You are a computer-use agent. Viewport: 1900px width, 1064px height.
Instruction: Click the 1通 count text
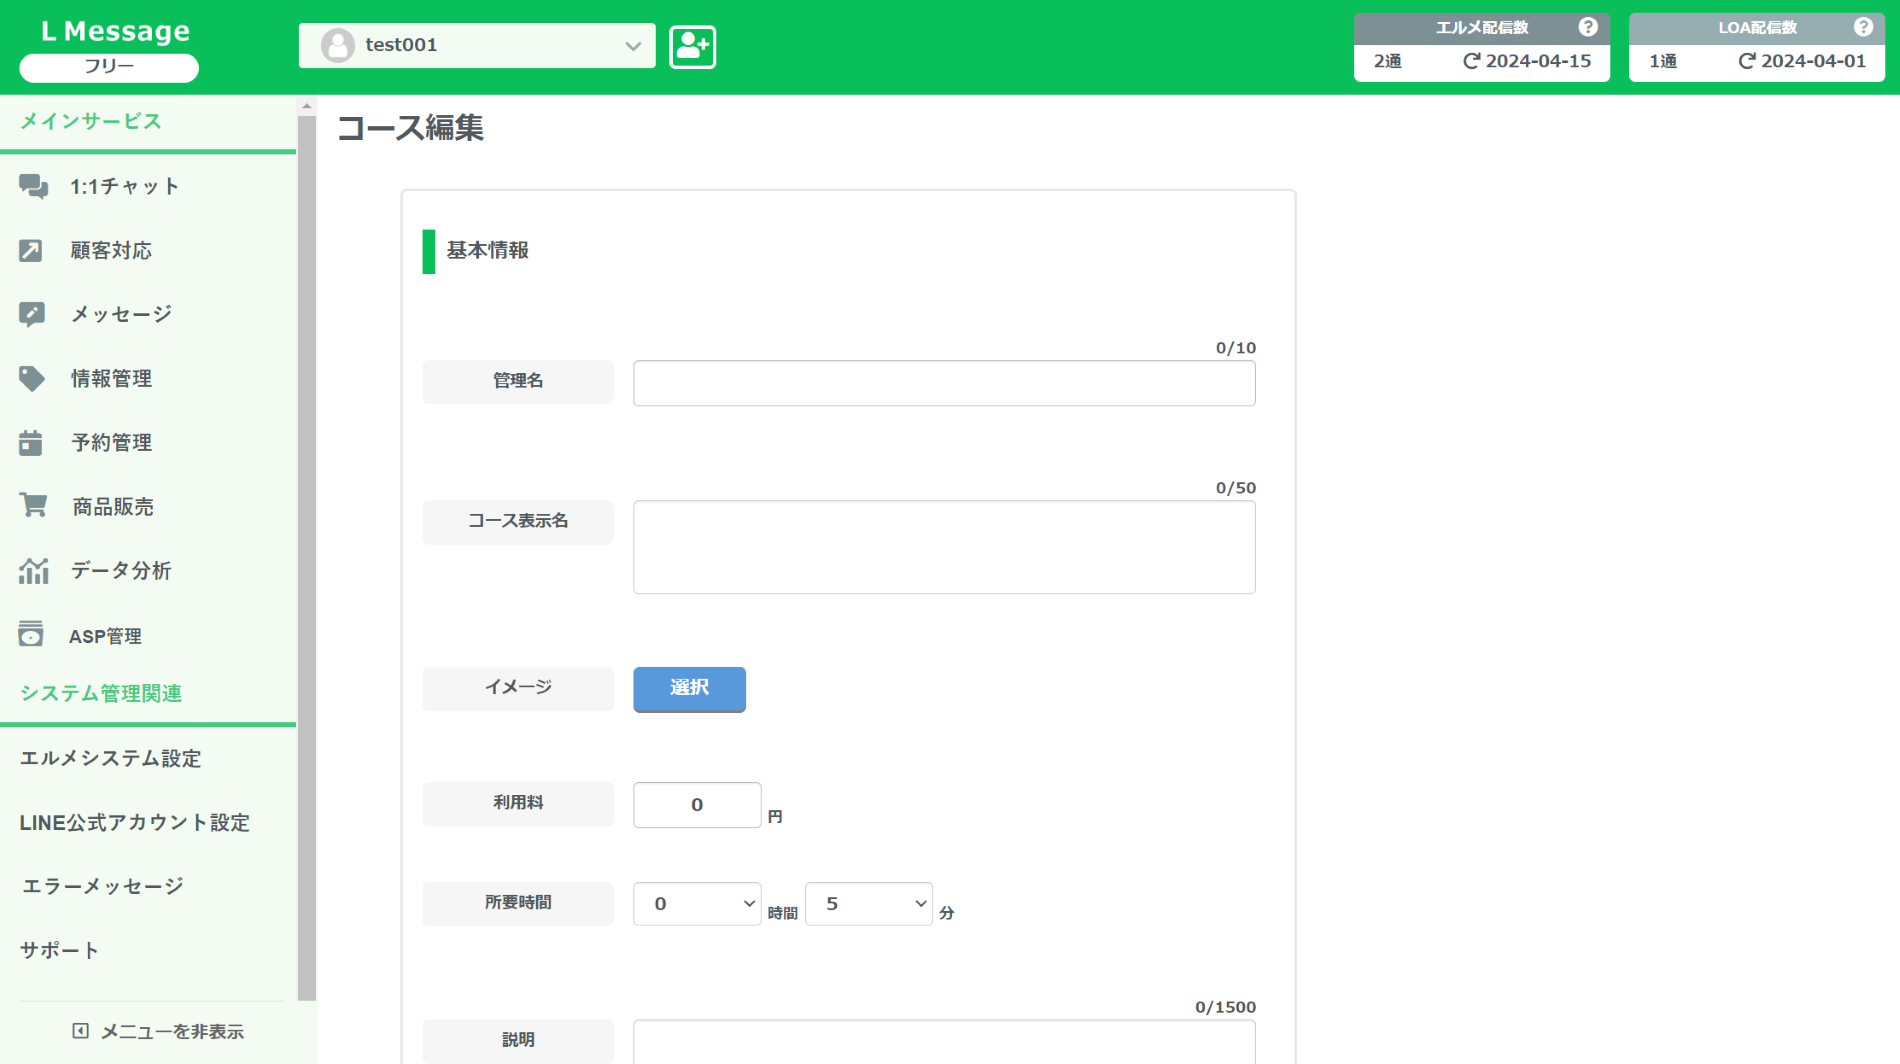pos(1663,61)
